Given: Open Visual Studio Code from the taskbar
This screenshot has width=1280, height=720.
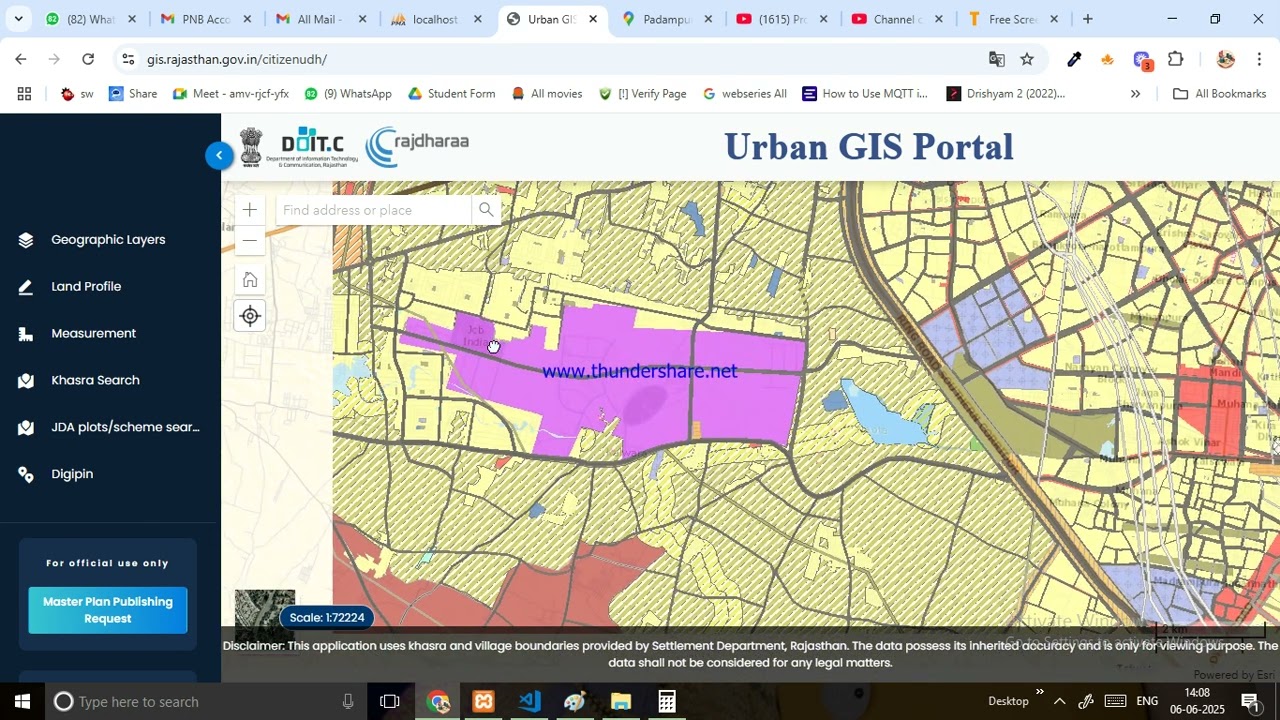Looking at the screenshot, I should coord(529,702).
